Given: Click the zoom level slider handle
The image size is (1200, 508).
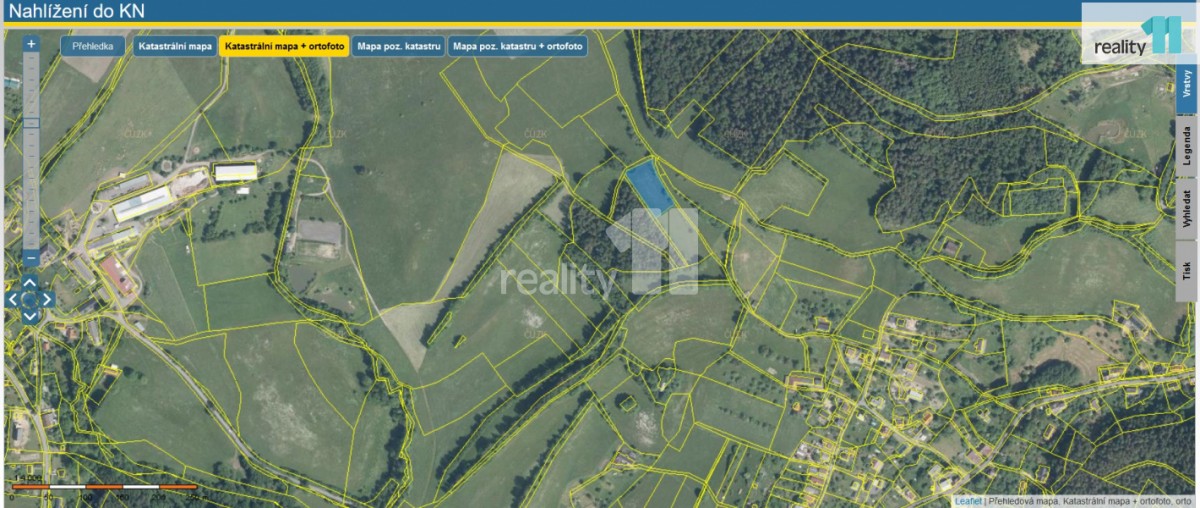Looking at the screenshot, I should (31, 123).
